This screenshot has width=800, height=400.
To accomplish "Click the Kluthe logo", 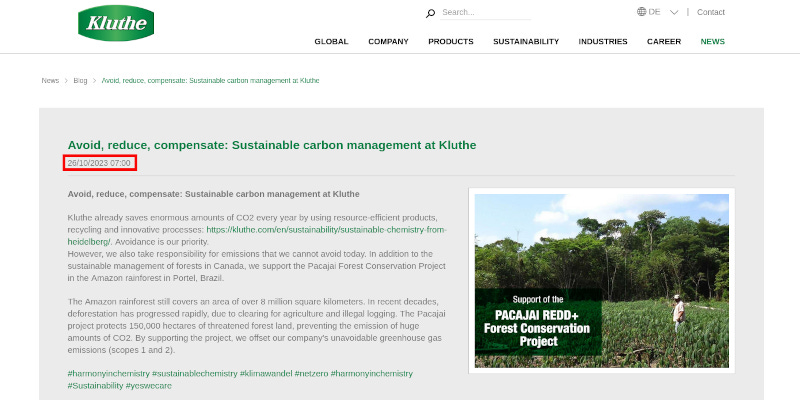I will click(116, 23).
